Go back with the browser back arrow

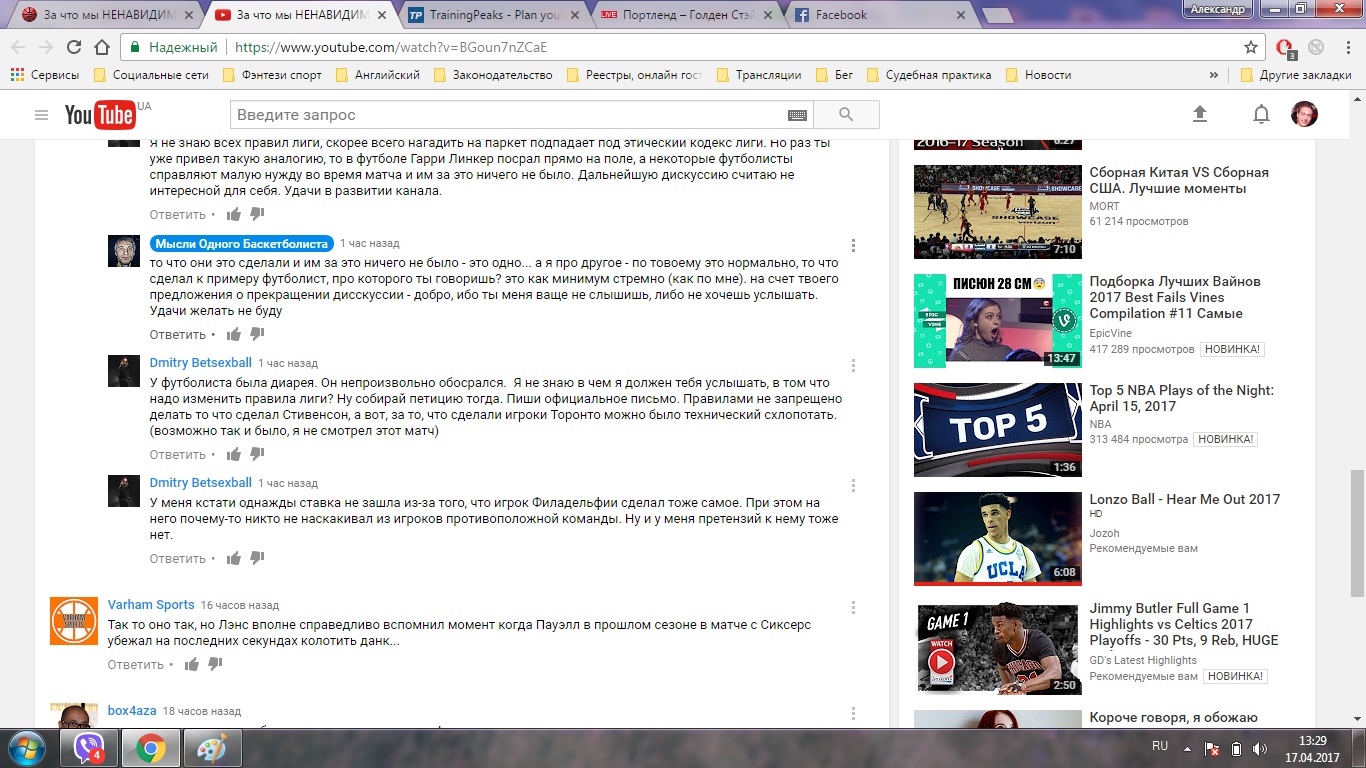(x=18, y=47)
